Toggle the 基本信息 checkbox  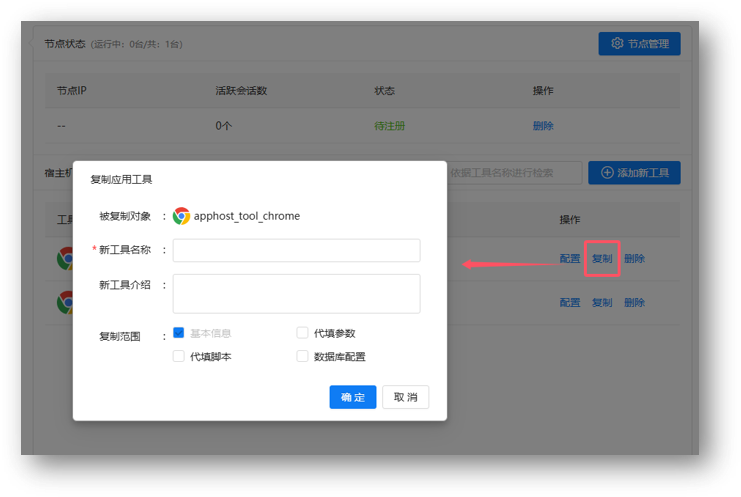pos(179,333)
